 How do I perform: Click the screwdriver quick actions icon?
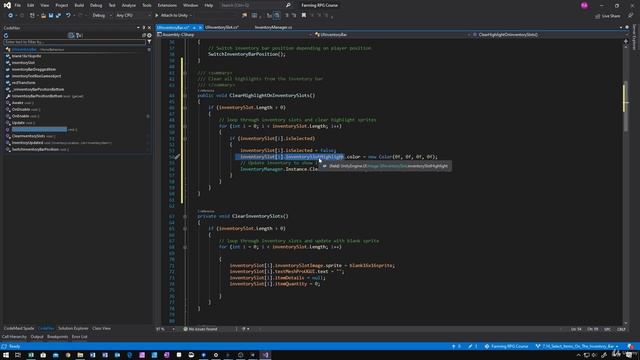pos(177,157)
